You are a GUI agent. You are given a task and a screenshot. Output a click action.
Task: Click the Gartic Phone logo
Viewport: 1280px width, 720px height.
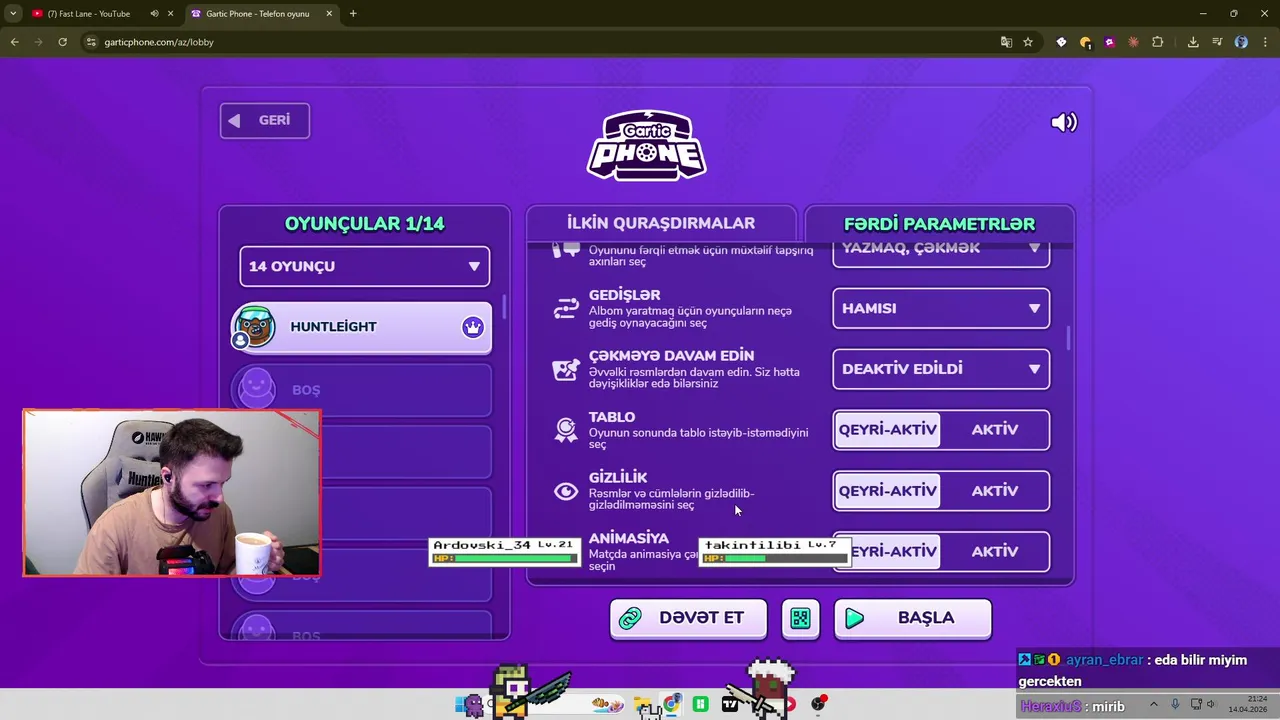pos(646,146)
